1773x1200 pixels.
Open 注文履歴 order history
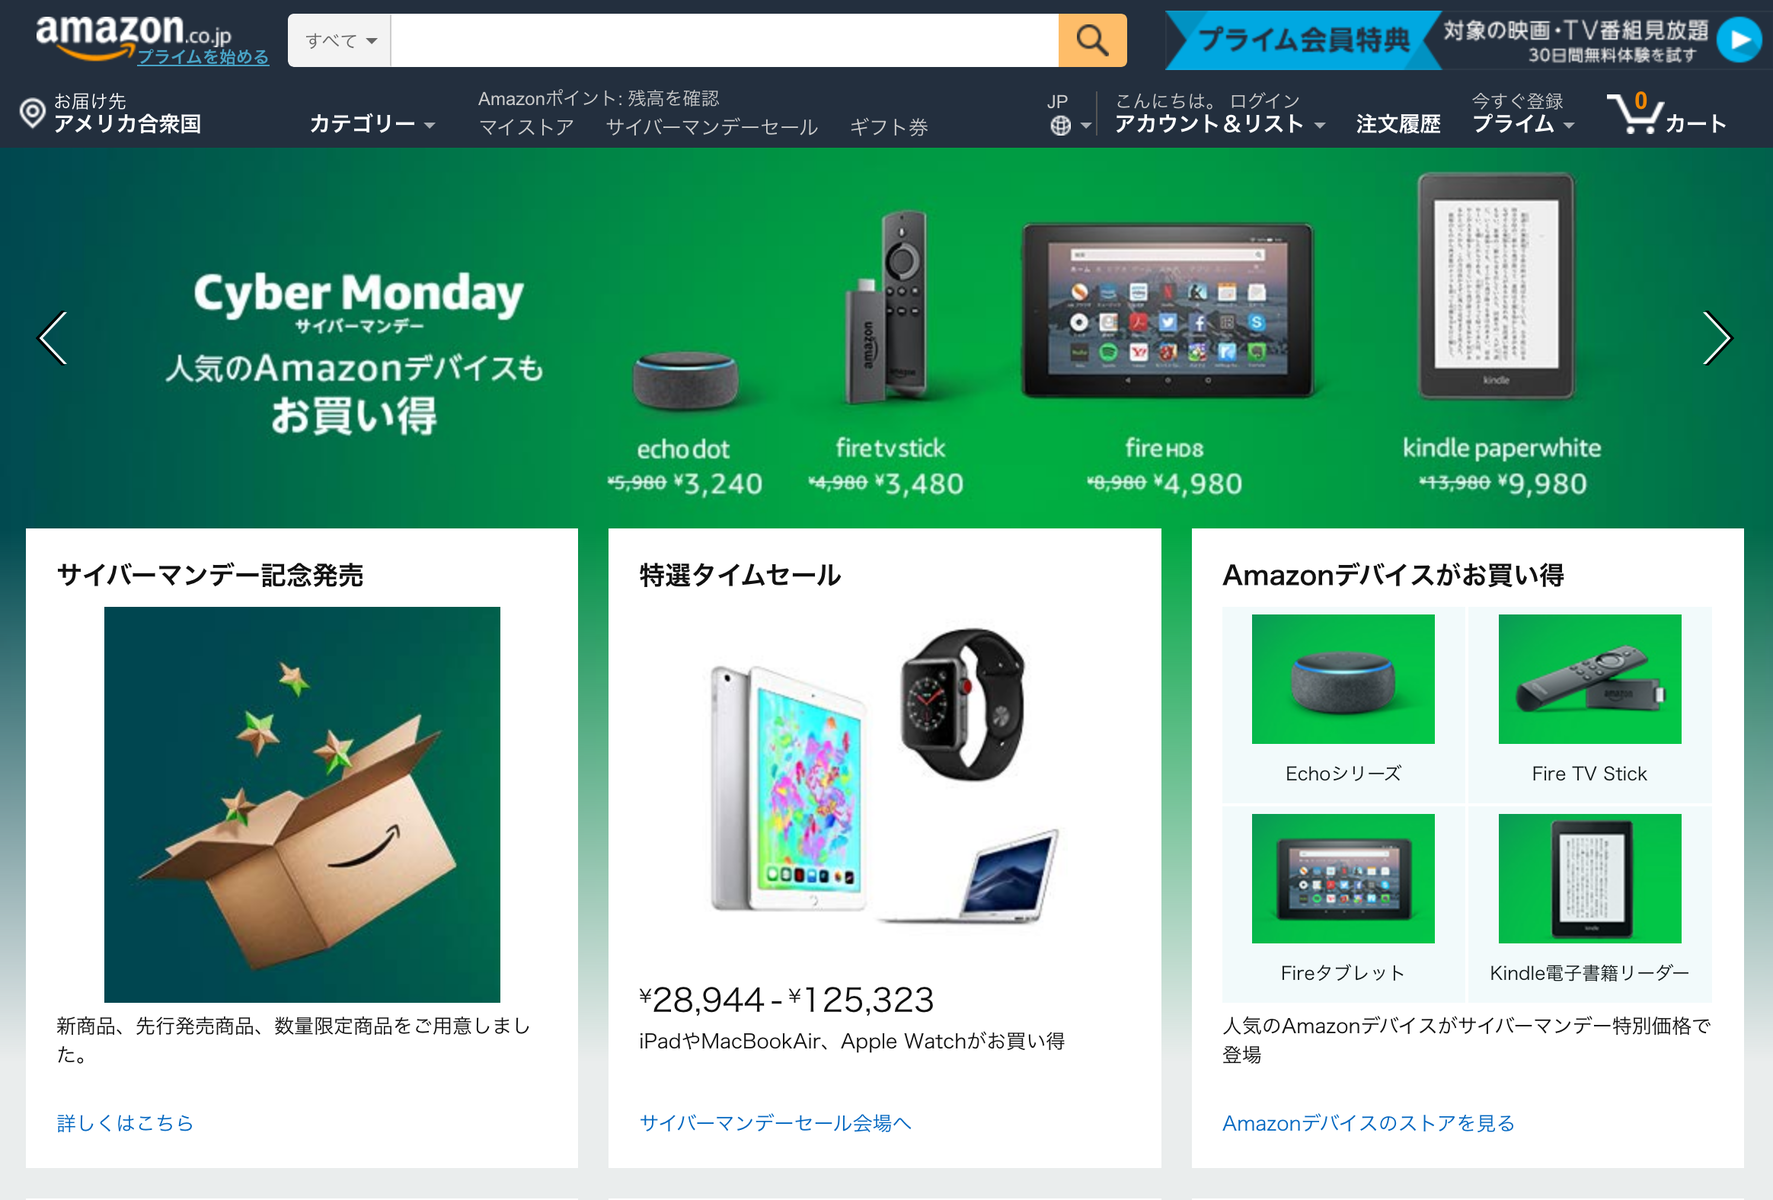coord(1398,124)
